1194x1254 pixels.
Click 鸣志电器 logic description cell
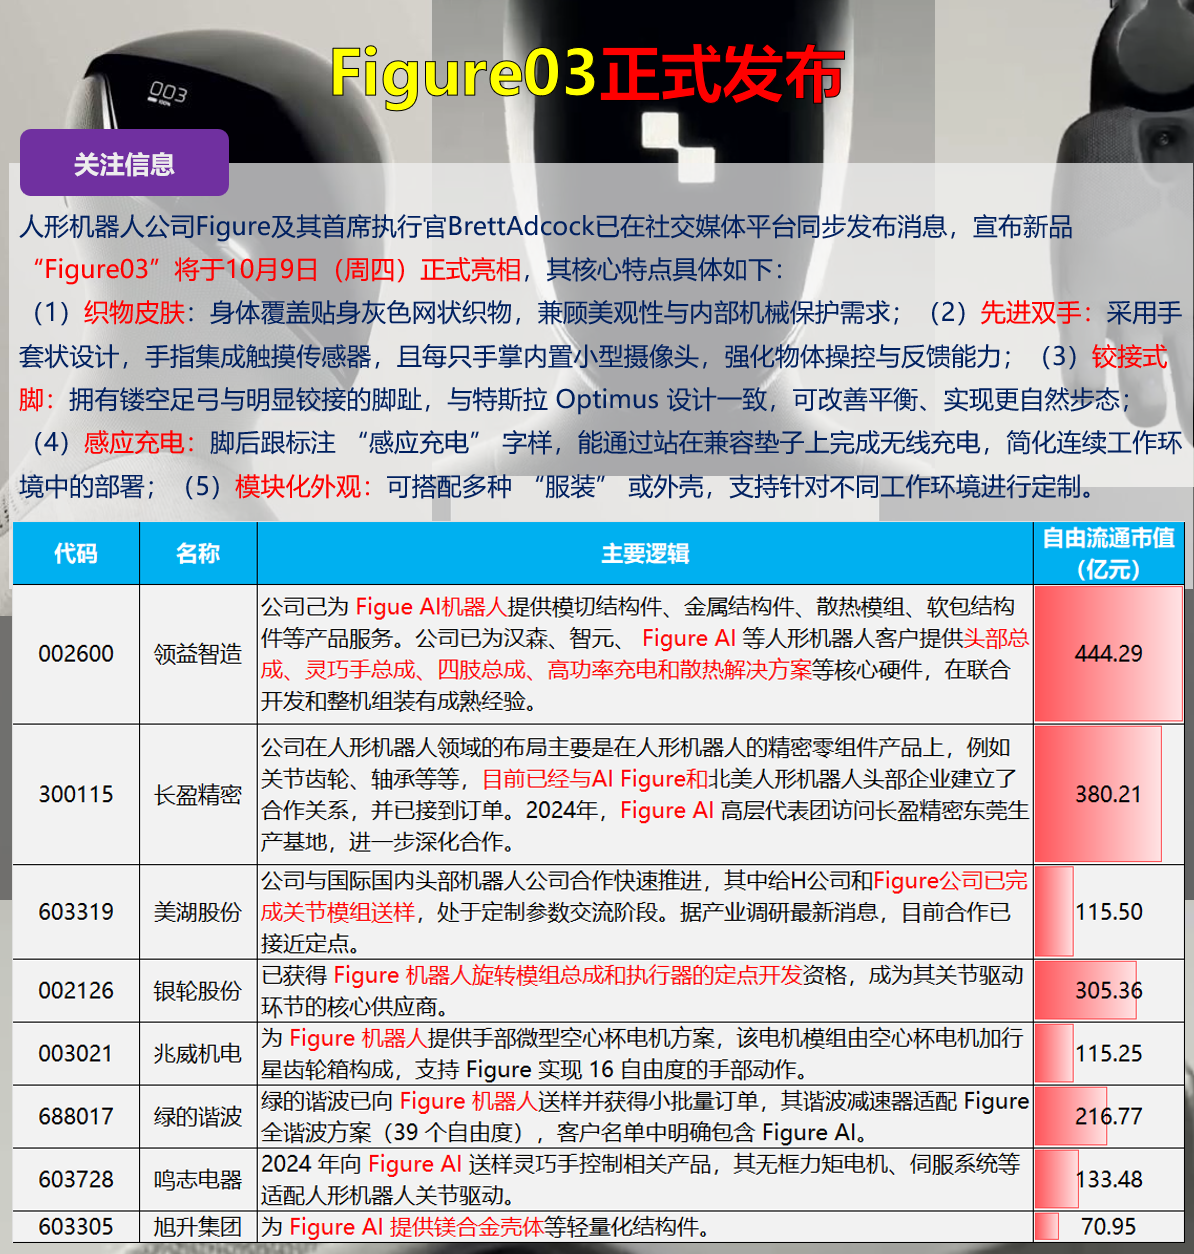[645, 1179]
